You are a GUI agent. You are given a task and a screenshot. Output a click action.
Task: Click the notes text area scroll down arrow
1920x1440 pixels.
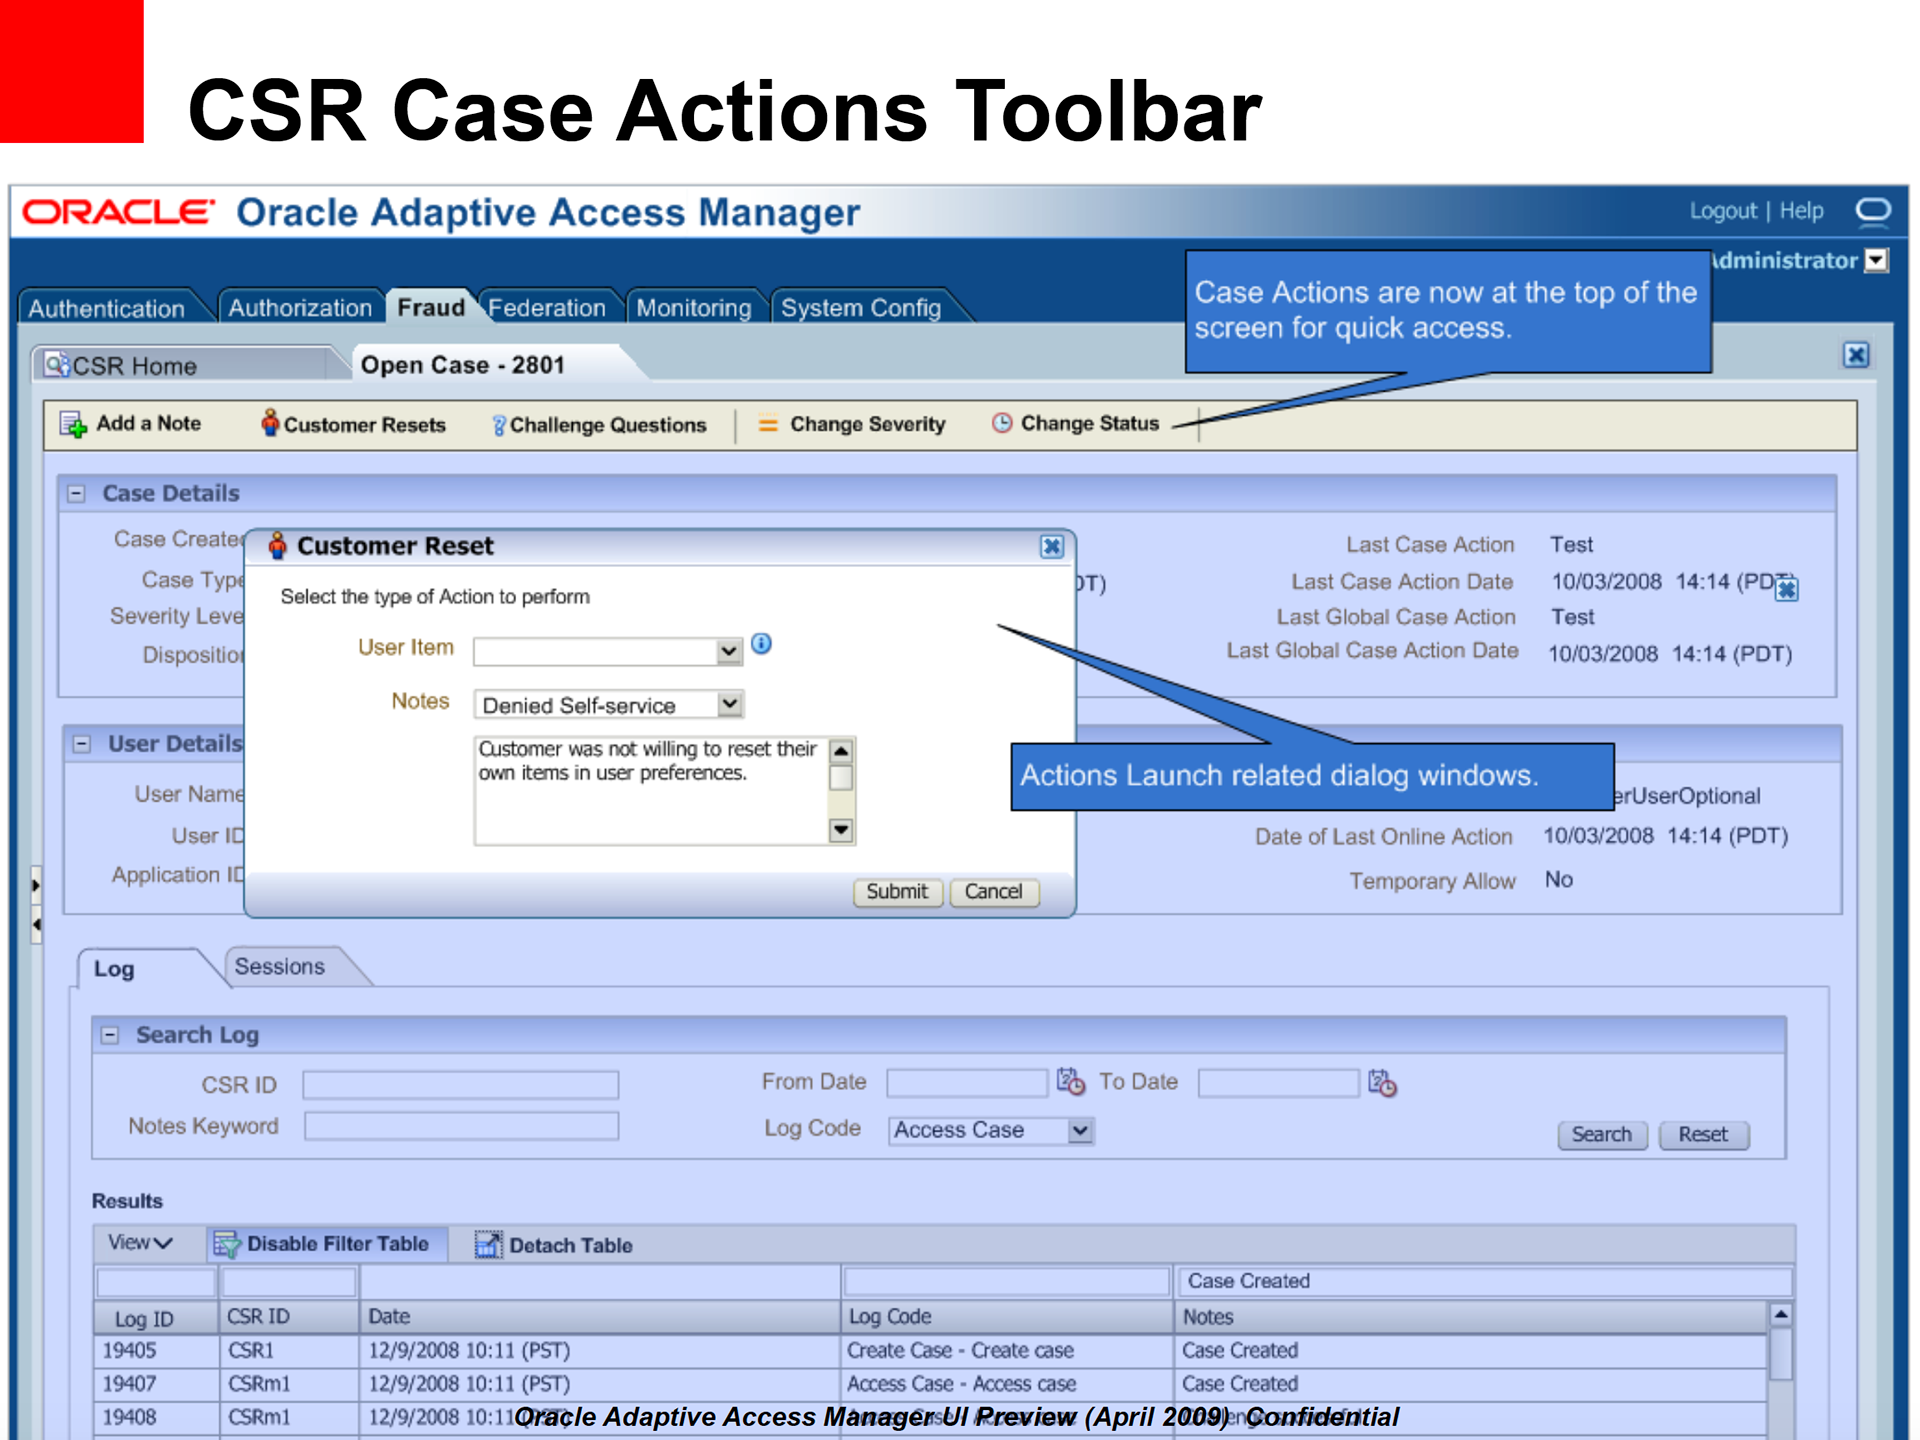[x=841, y=829]
